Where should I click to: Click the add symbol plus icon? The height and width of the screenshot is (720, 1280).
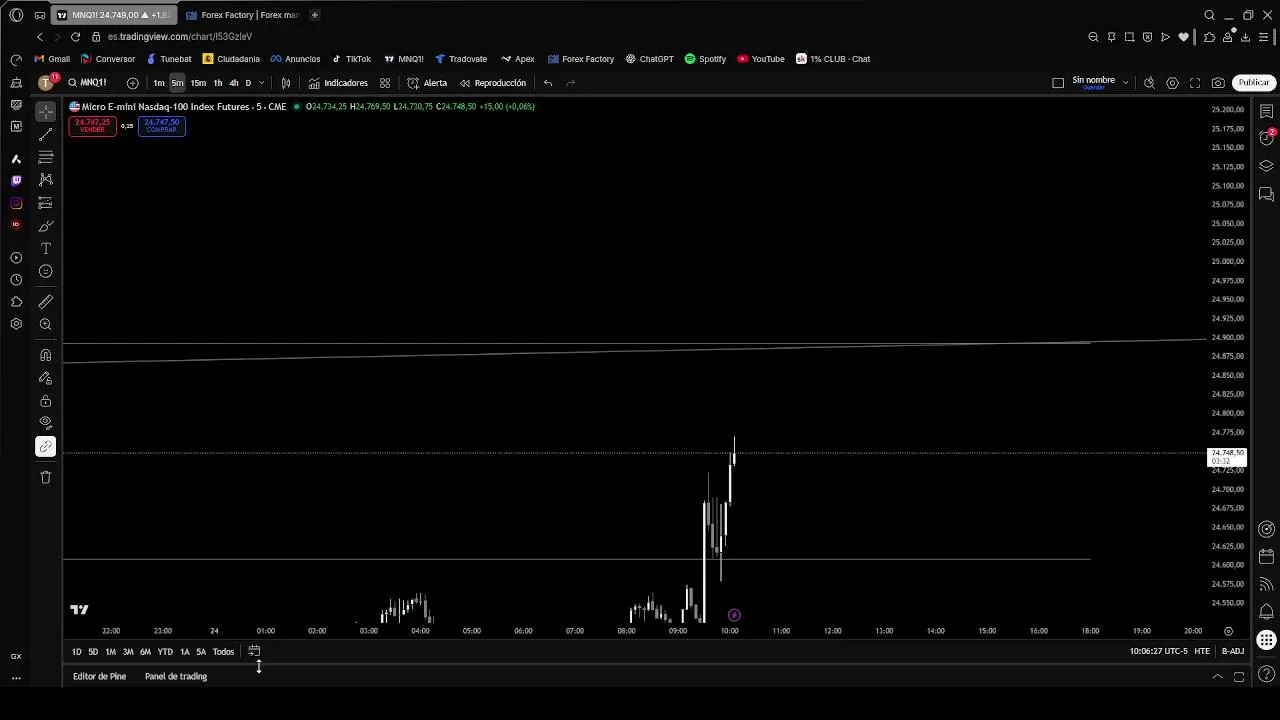[132, 83]
